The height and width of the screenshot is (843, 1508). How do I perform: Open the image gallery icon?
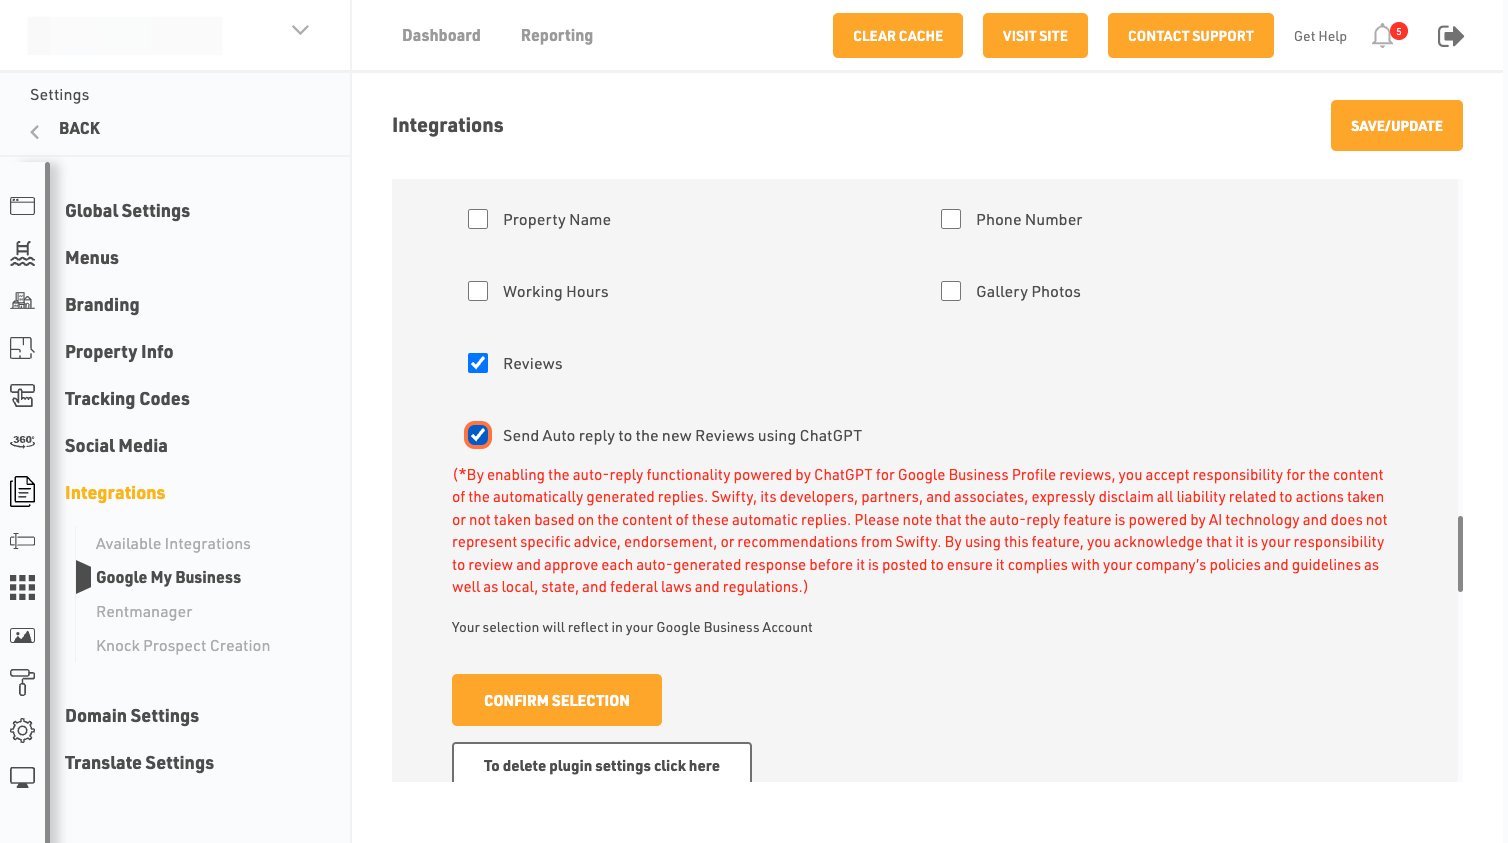(x=22, y=636)
